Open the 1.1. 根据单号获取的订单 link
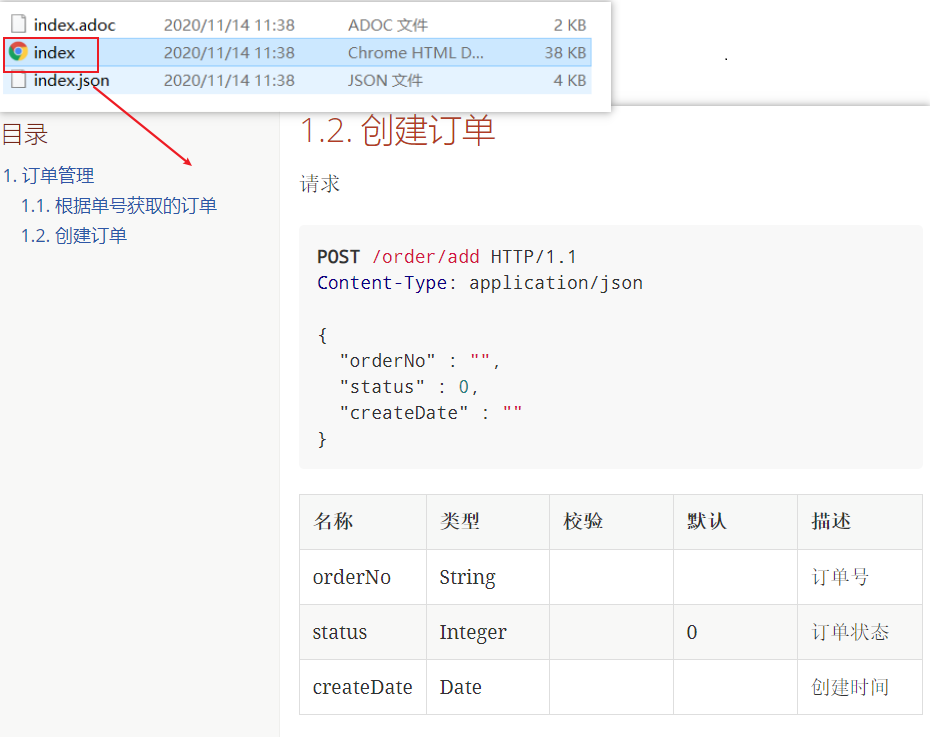The height and width of the screenshot is (737, 930). (x=119, y=206)
